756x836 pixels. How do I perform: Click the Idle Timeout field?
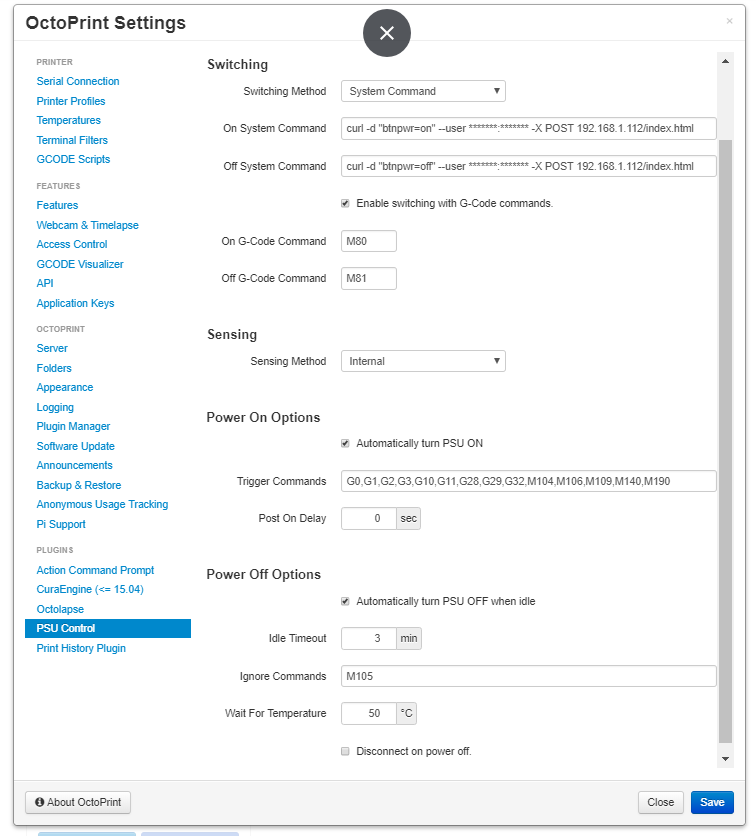pos(369,638)
